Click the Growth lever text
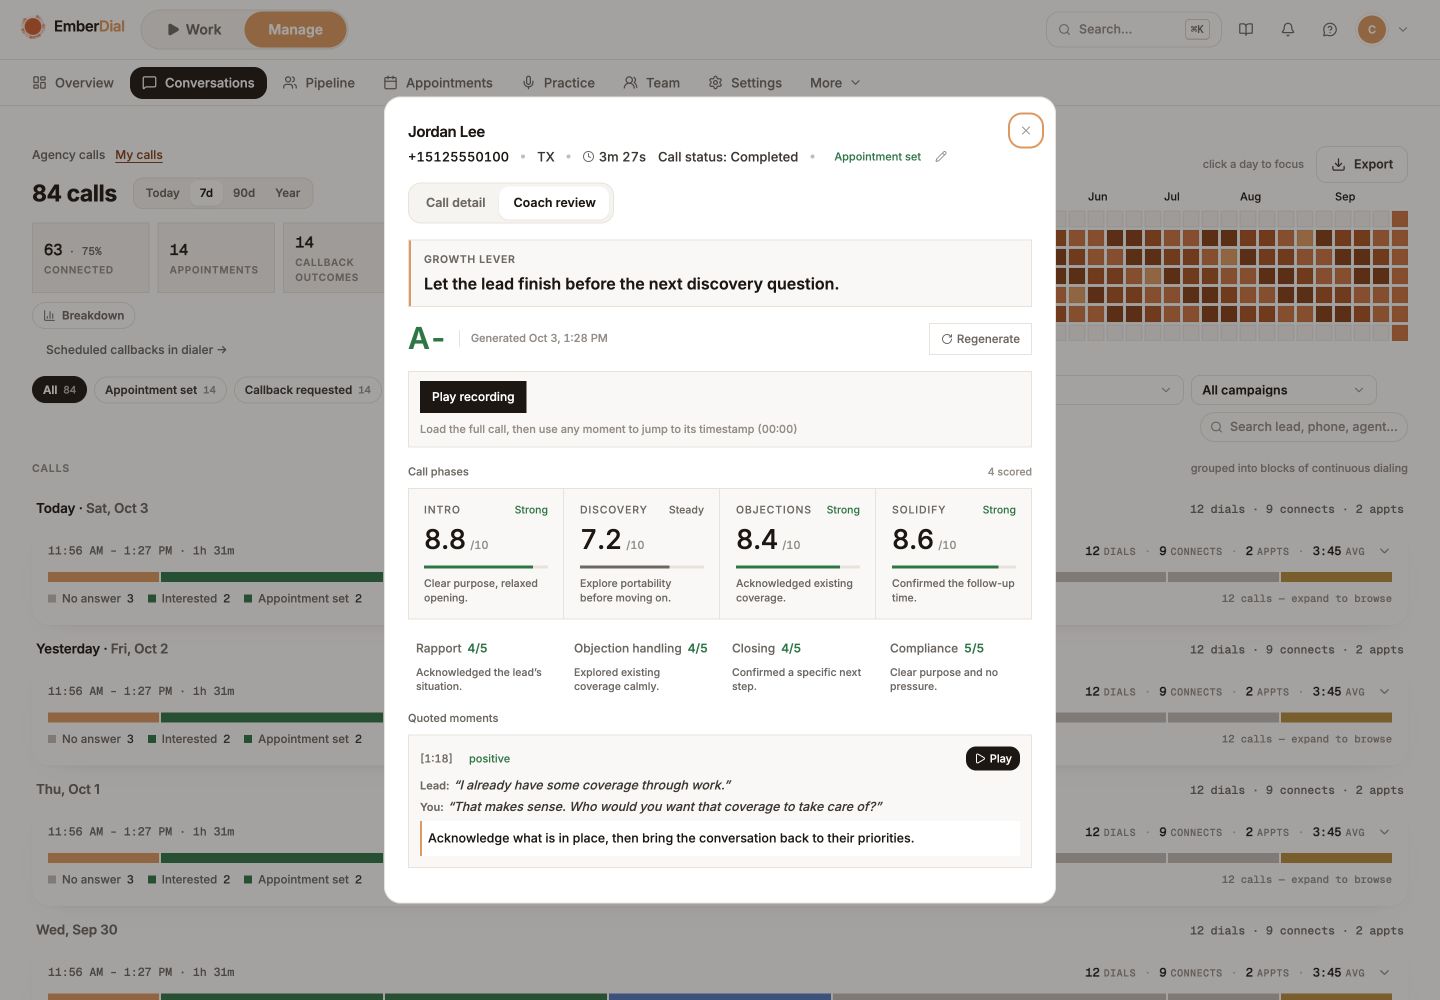 click(631, 284)
